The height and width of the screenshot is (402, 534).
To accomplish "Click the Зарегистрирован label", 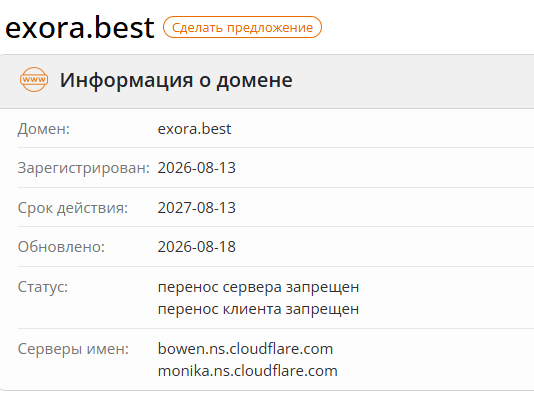I will [x=84, y=168].
